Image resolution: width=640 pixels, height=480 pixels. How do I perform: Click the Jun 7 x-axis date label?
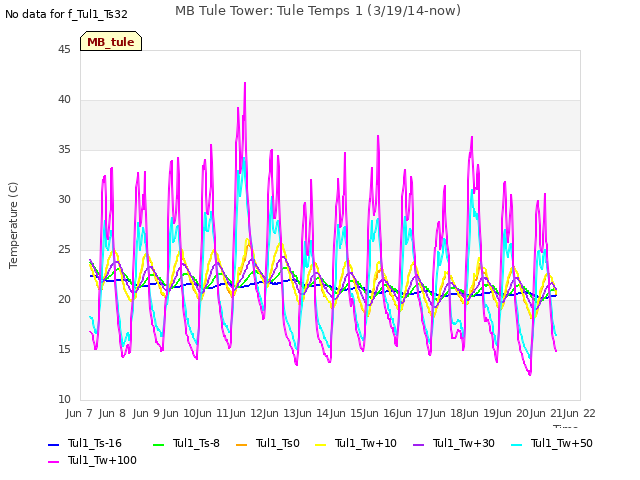pyautogui.click(x=79, y=413)
